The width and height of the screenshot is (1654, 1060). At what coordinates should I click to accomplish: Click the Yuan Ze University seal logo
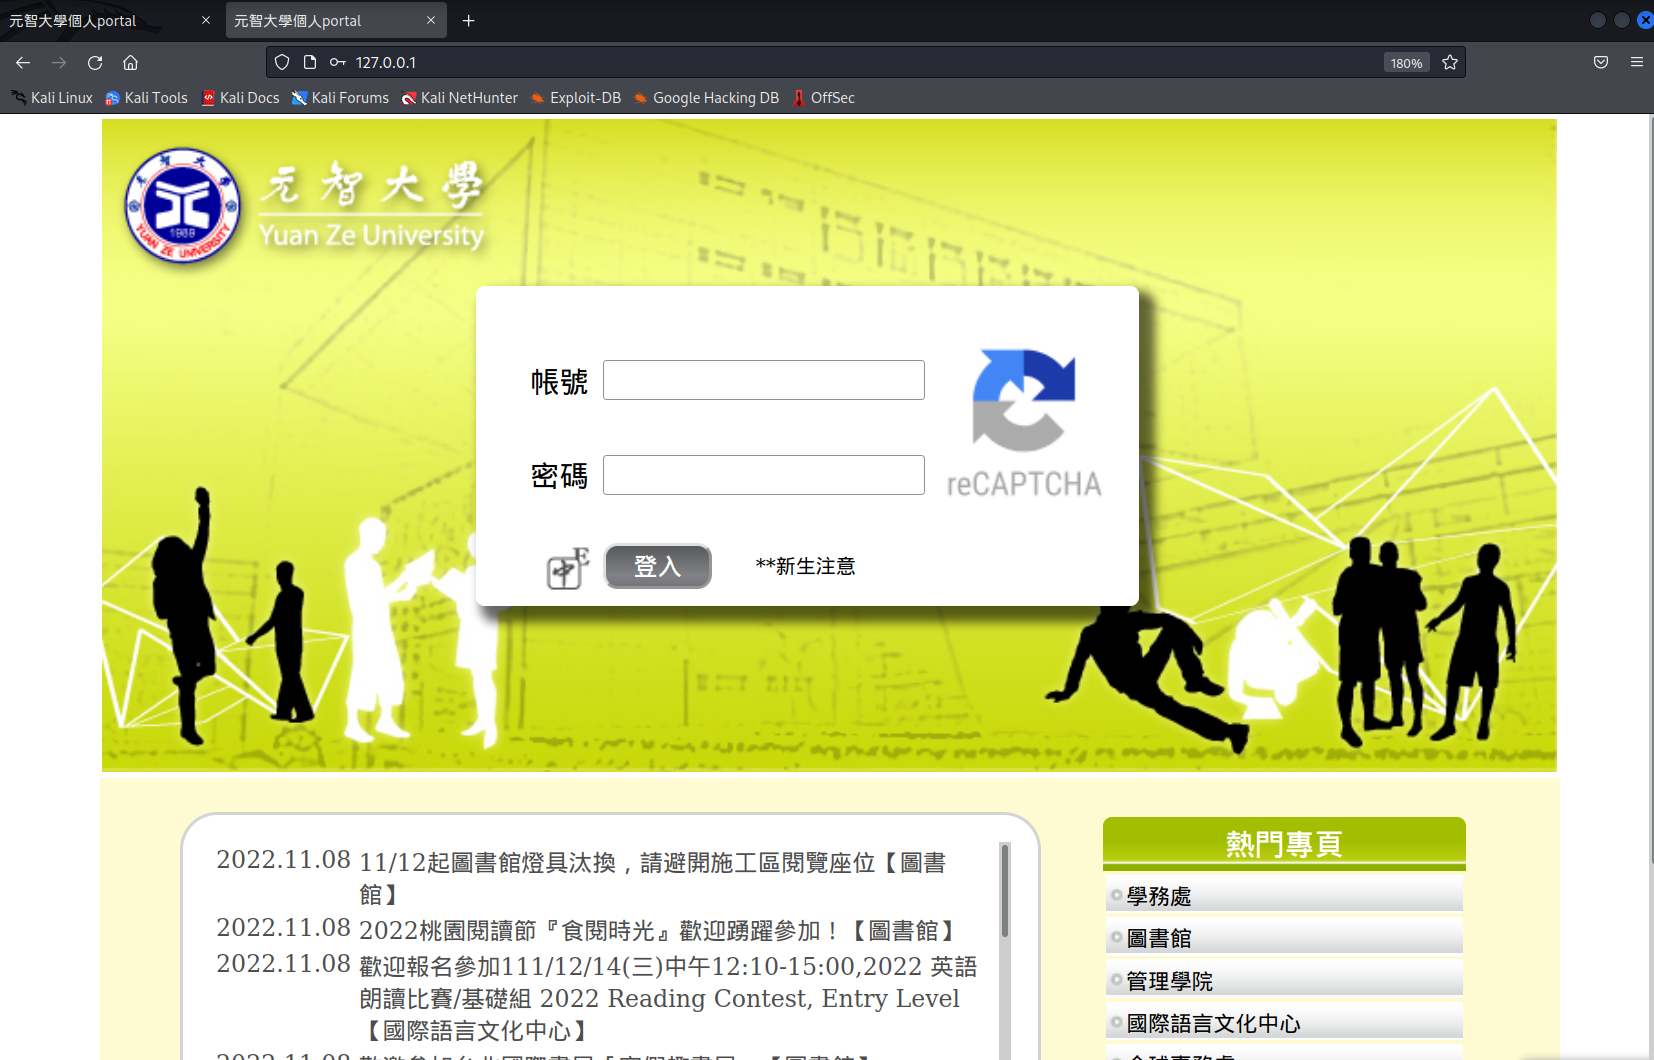[x=183, y=206]
